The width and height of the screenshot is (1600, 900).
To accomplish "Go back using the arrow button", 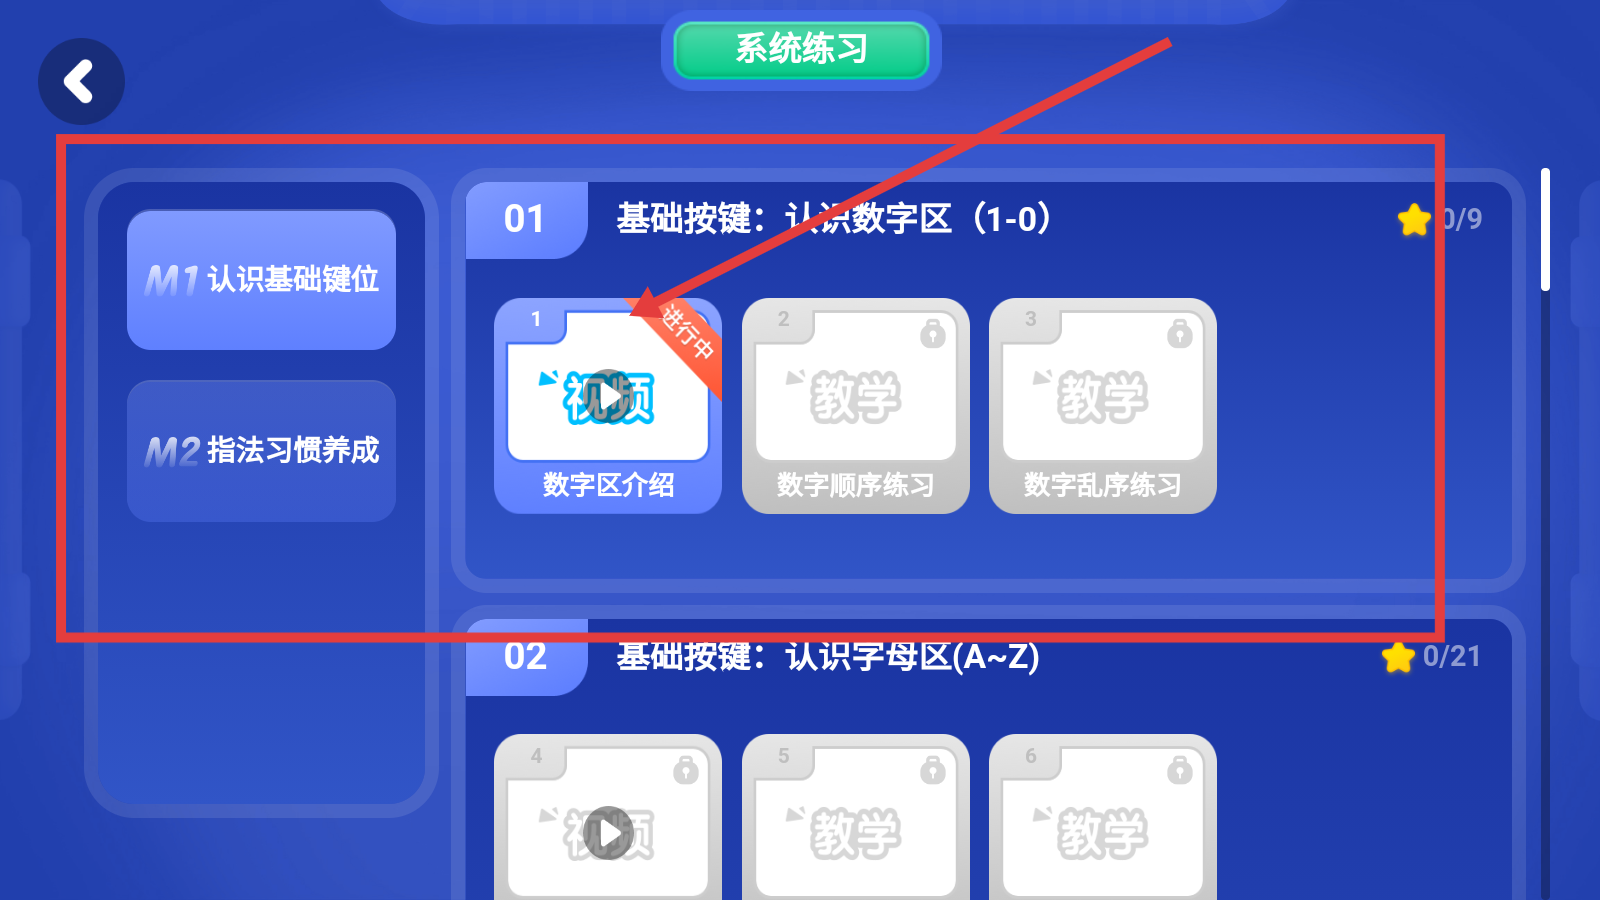I will click(x=81, y=82).
